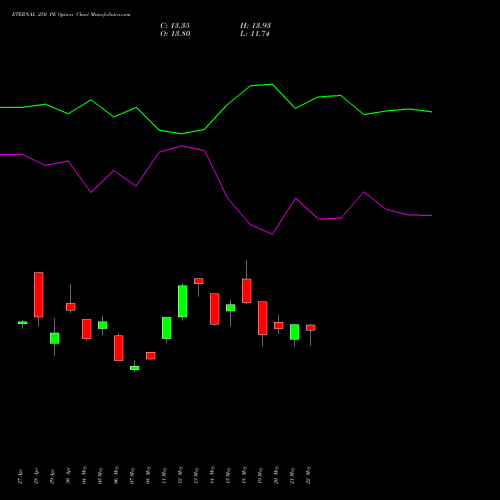Viewport: 500px width, 500px height.
Task: Select the green candle for 21 May
Action: 295,332
